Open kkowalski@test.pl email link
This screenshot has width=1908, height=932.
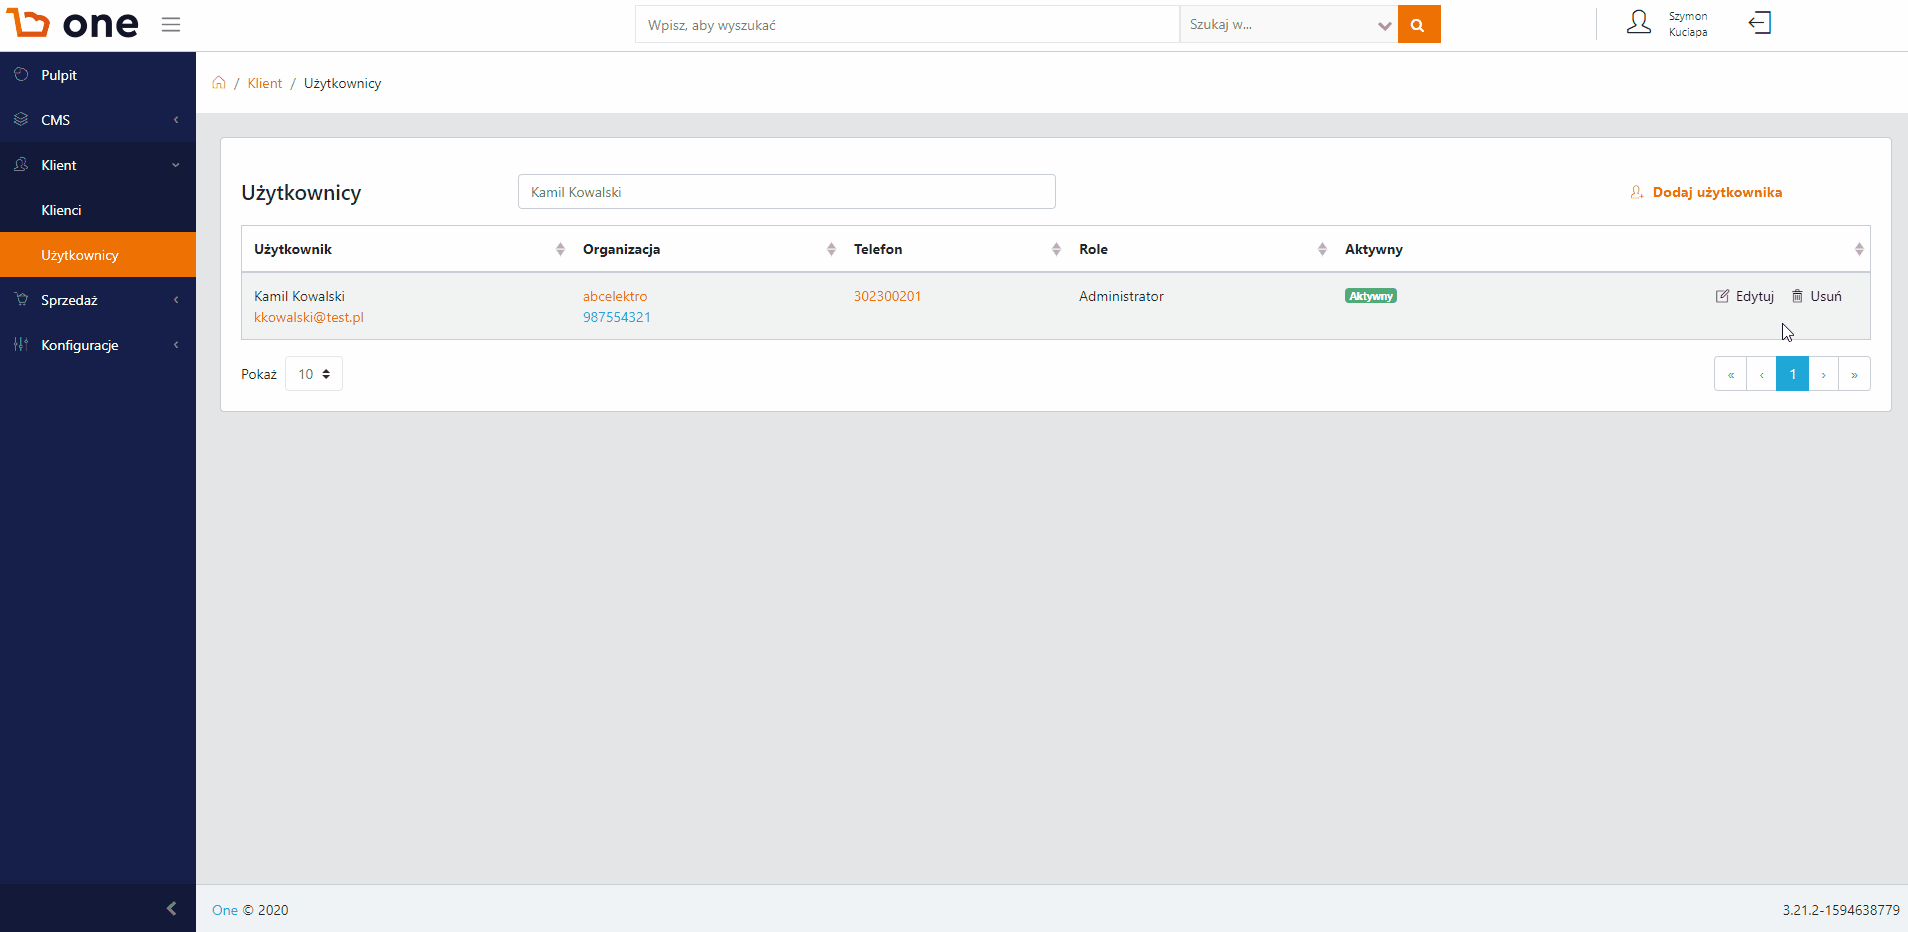coord(309,317)
